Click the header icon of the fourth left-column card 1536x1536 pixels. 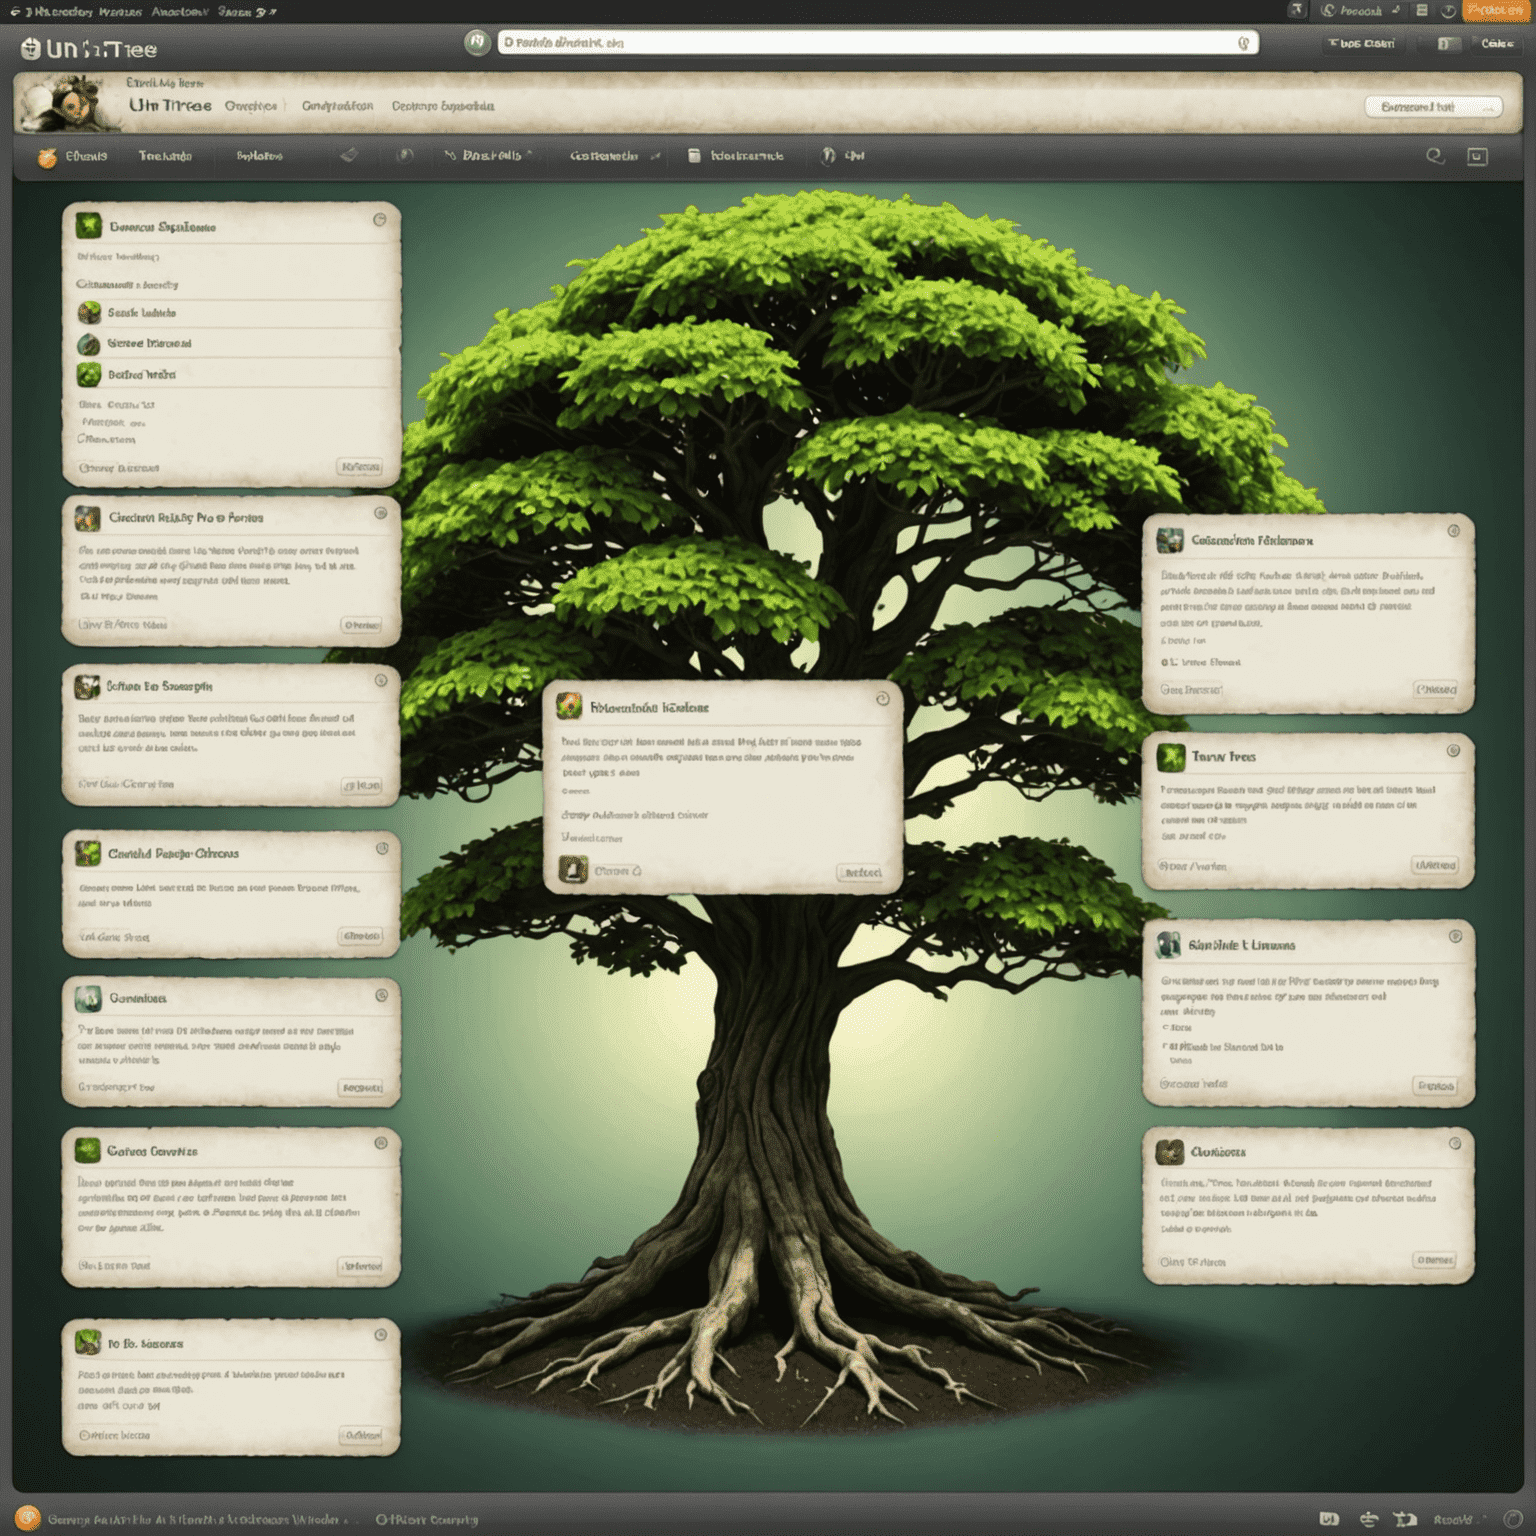click(x=88, y=853)
